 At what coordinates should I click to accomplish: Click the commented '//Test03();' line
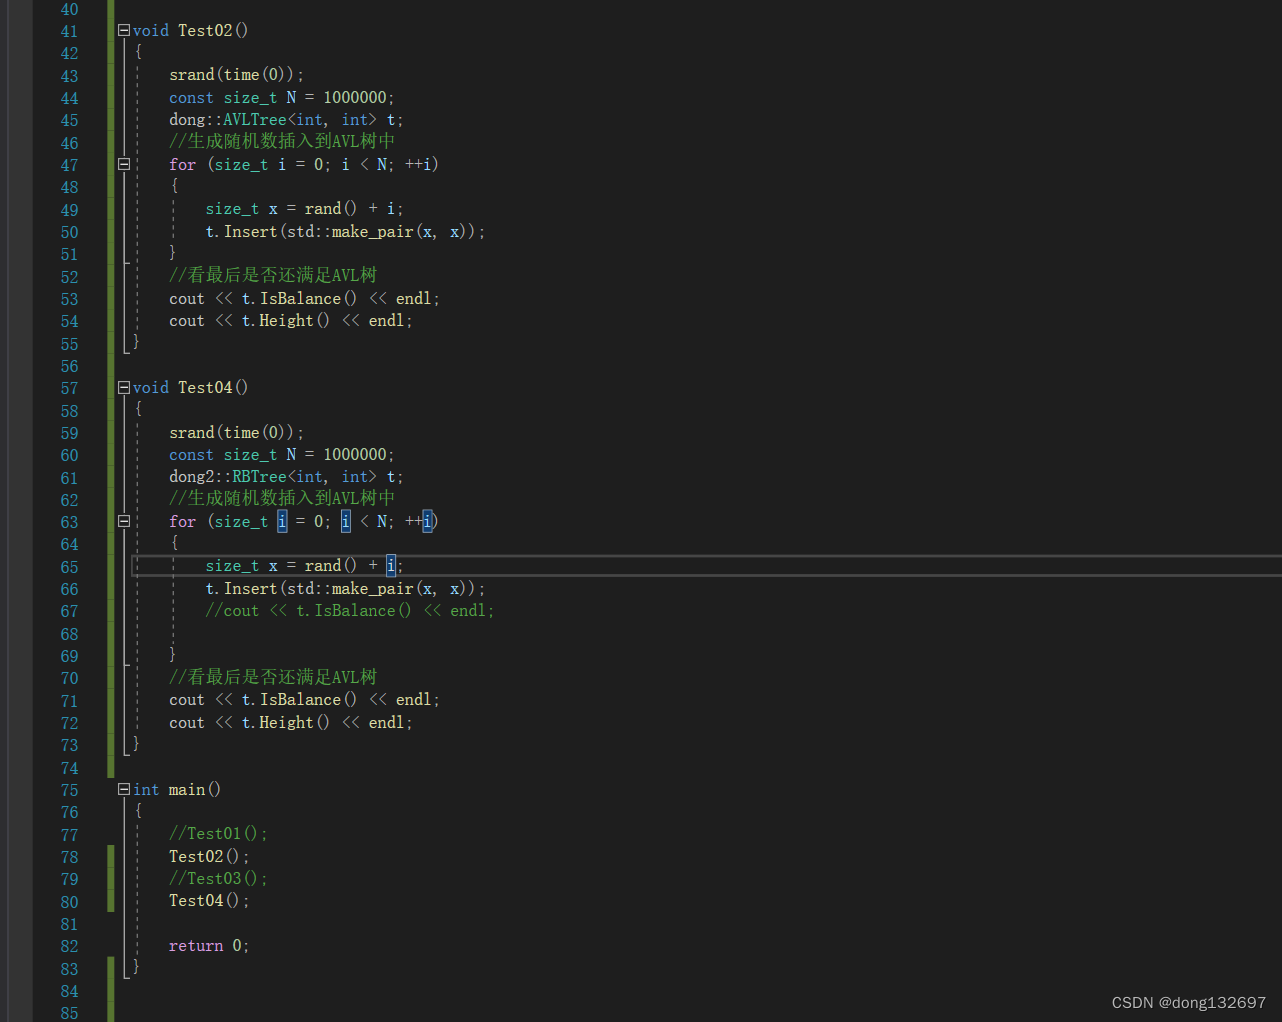point(218,879)
